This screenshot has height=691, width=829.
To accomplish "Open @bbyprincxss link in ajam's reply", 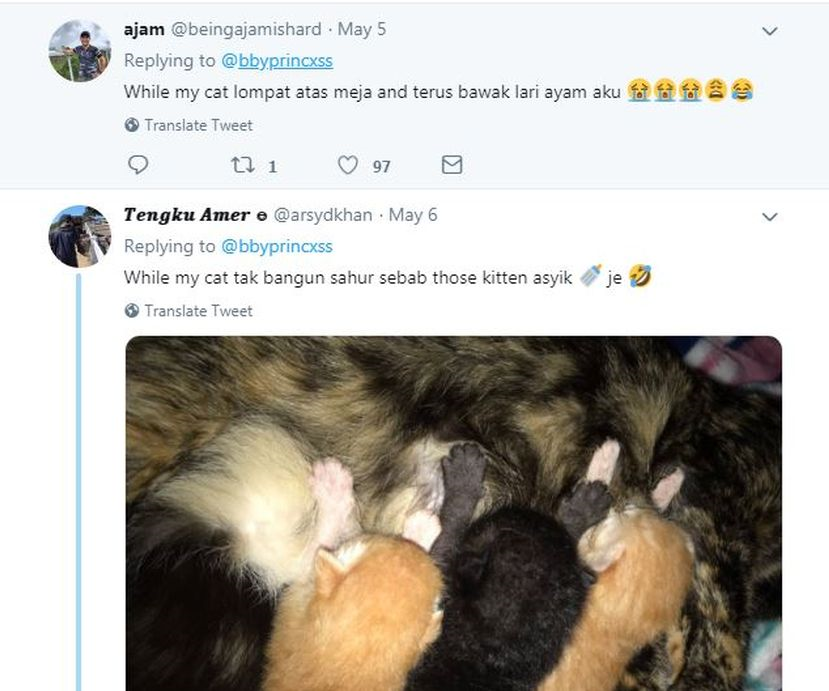I will coord(276,61).
